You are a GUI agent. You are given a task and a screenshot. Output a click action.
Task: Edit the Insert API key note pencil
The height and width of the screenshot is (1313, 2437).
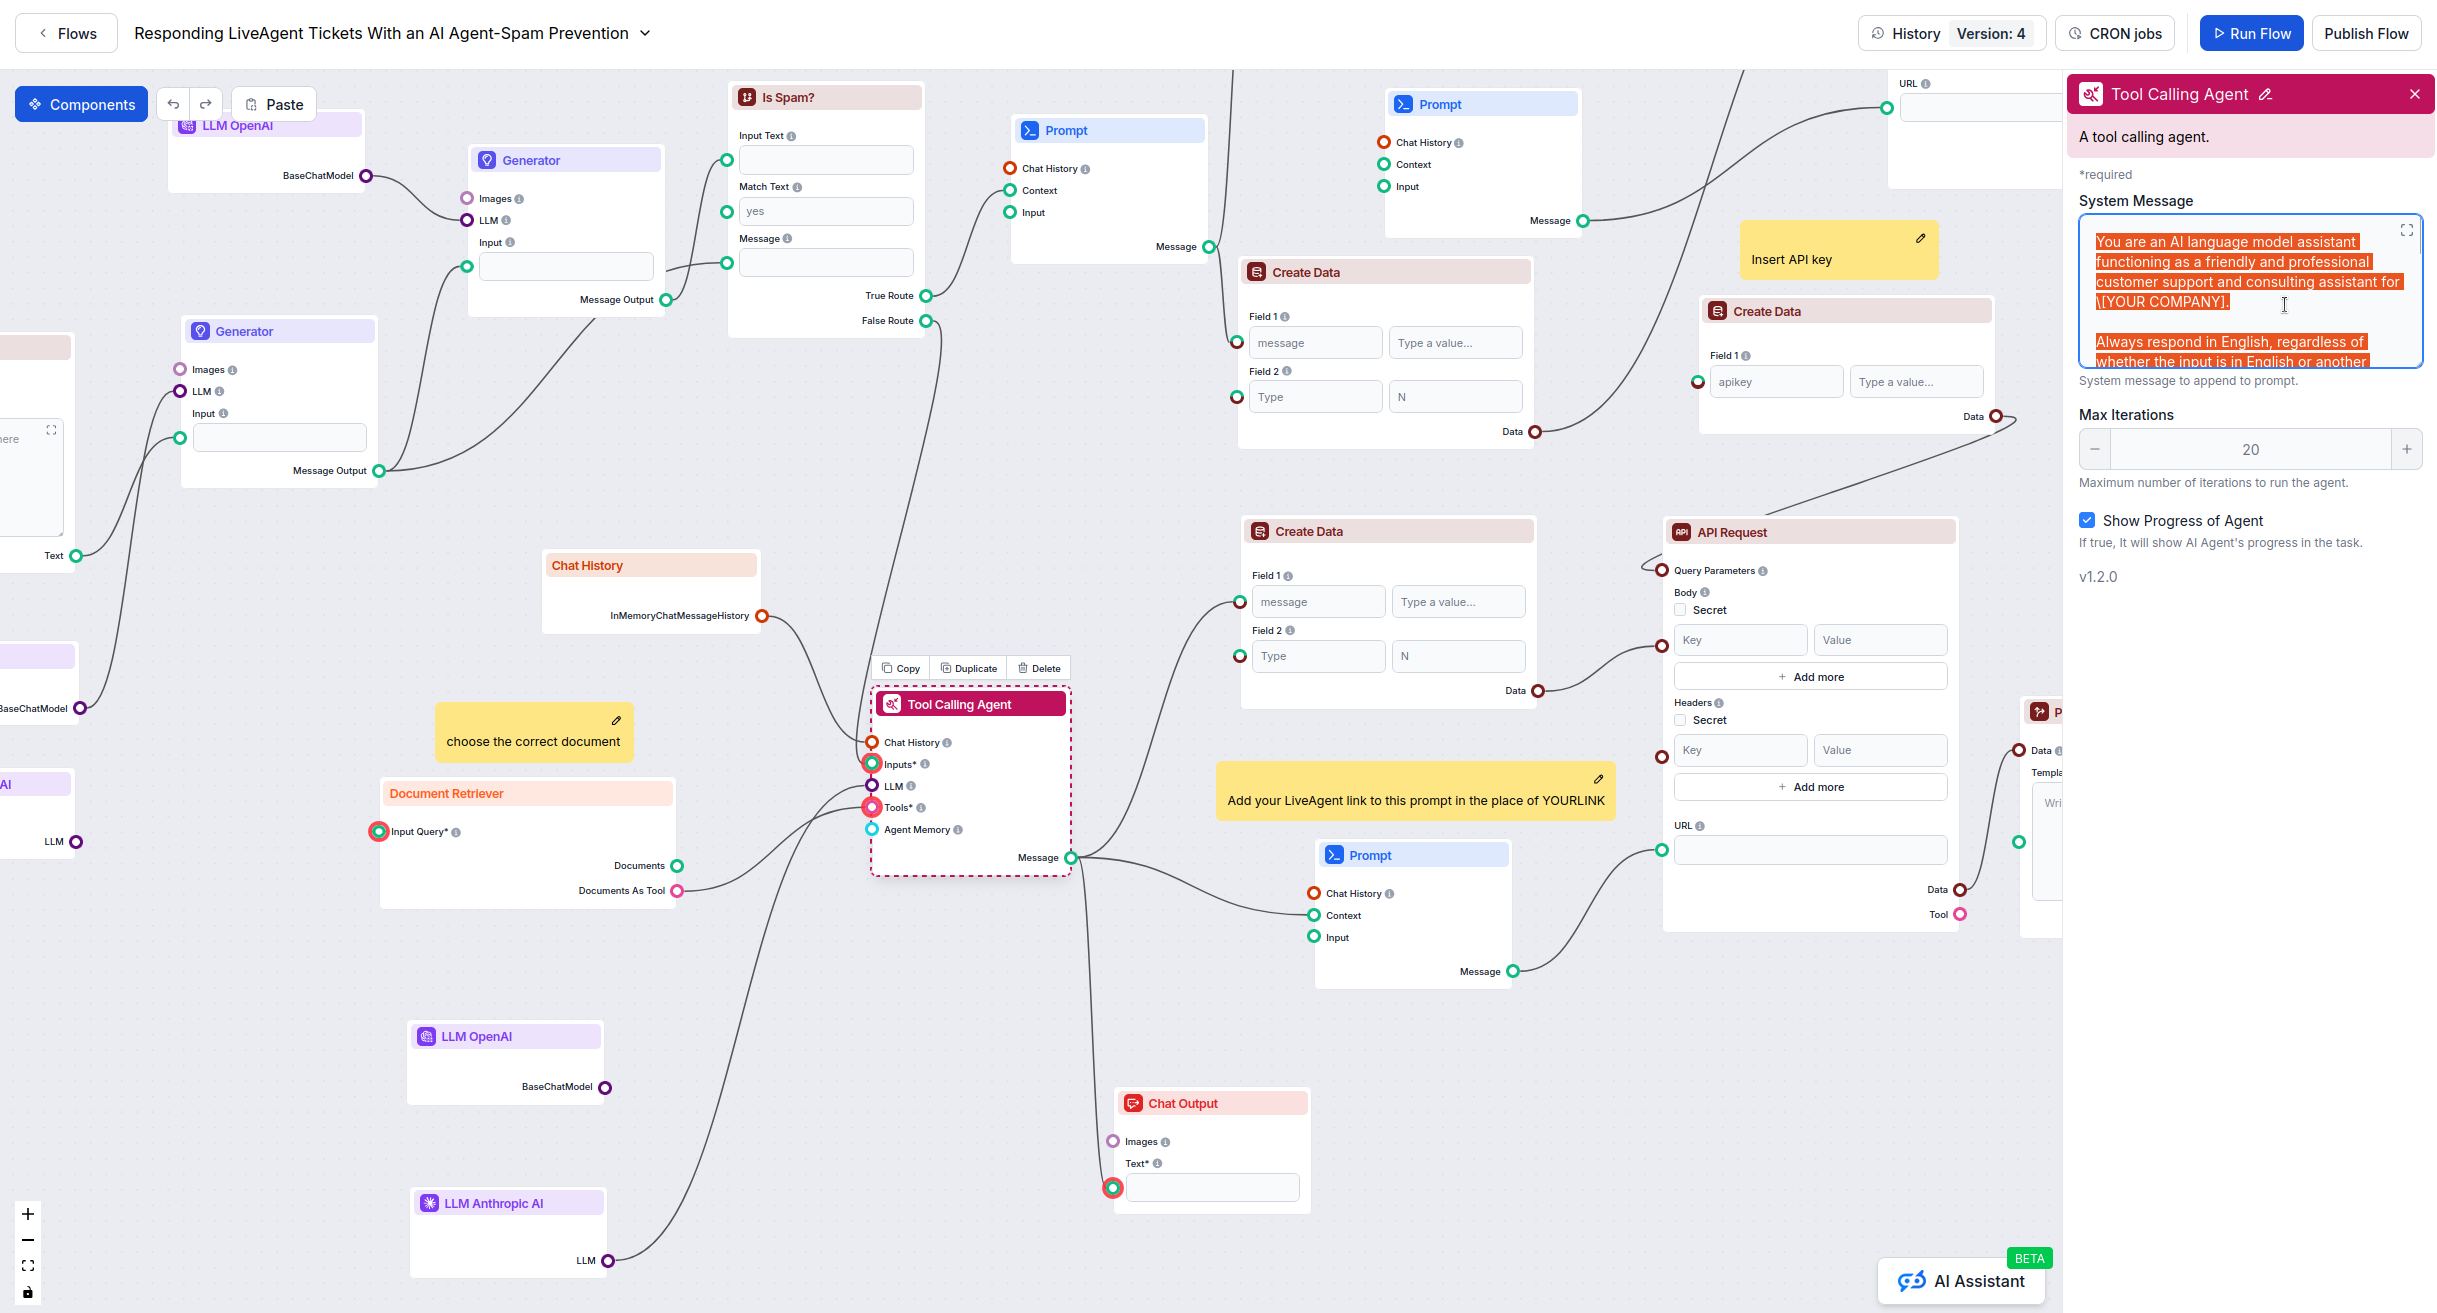coord(1920,238)
